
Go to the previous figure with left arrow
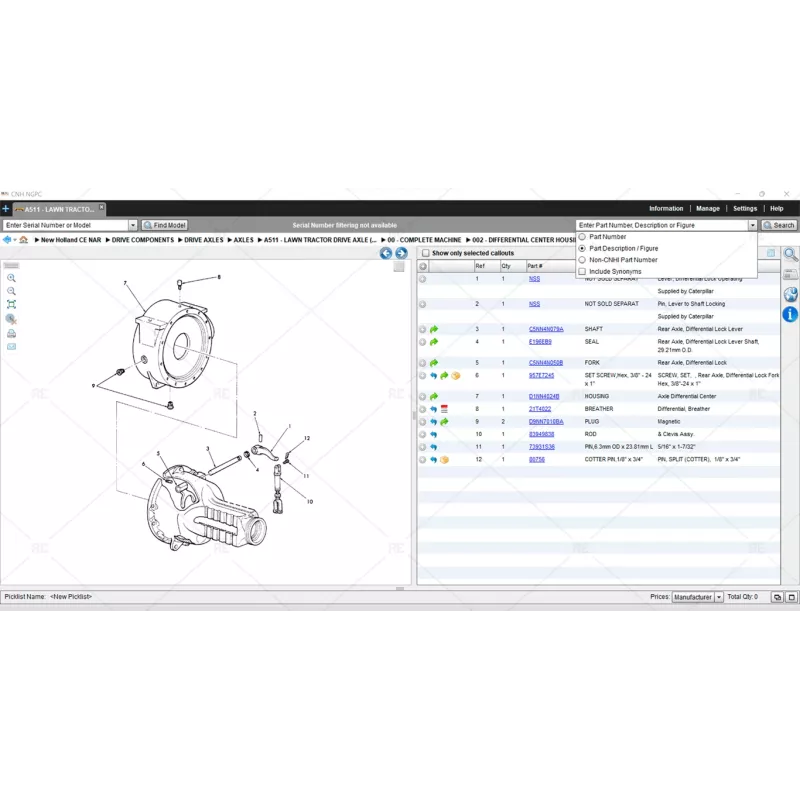pos(385,254)
